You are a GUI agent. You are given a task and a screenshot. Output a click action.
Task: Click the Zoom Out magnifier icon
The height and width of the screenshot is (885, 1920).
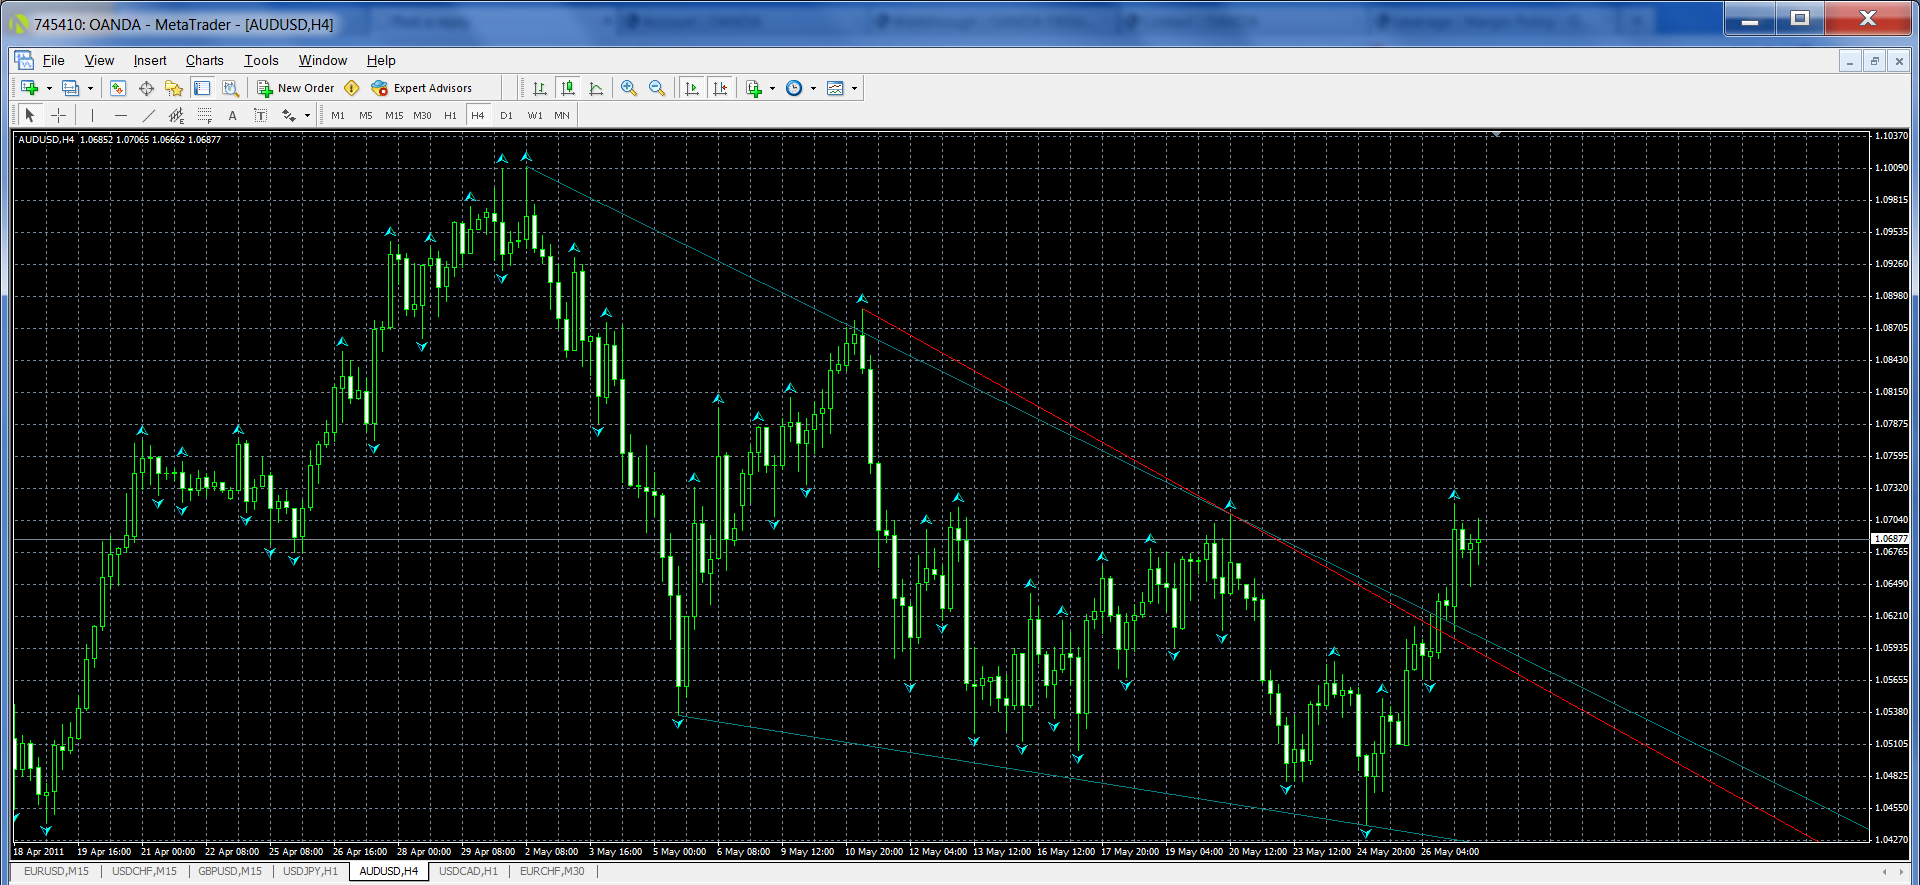(x=657, y=88)
